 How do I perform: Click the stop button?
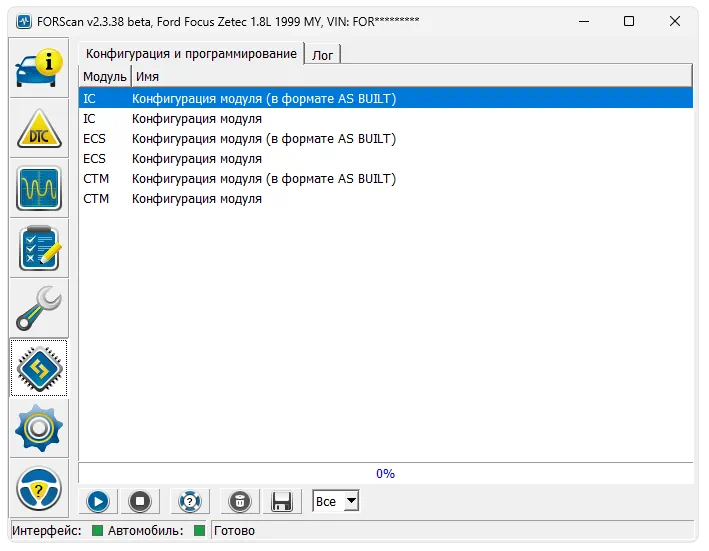coord(140,501)
